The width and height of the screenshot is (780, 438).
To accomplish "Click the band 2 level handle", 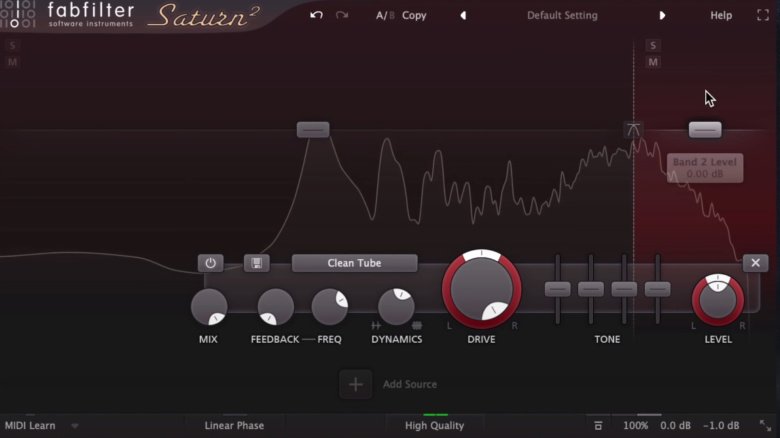I will pyautogui.click(x=705, y=130).
